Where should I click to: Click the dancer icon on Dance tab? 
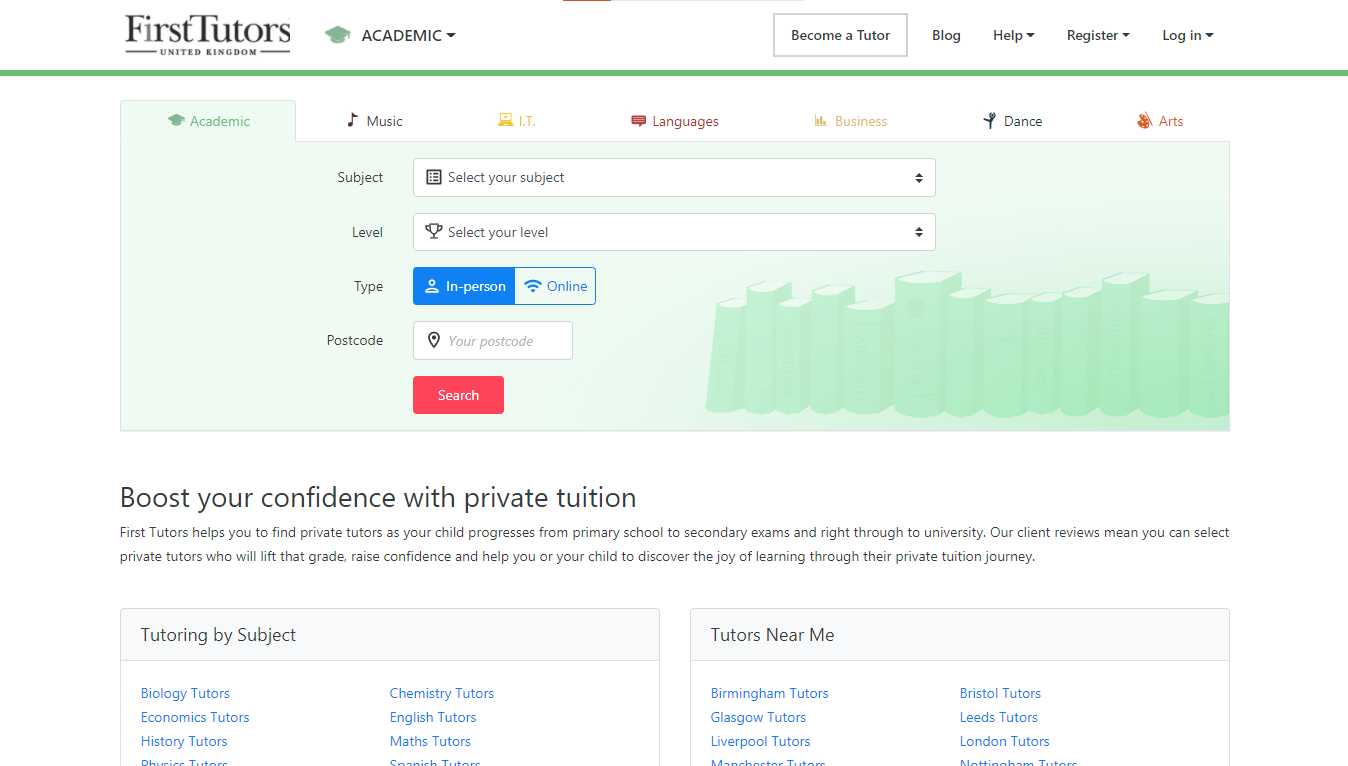990,121
